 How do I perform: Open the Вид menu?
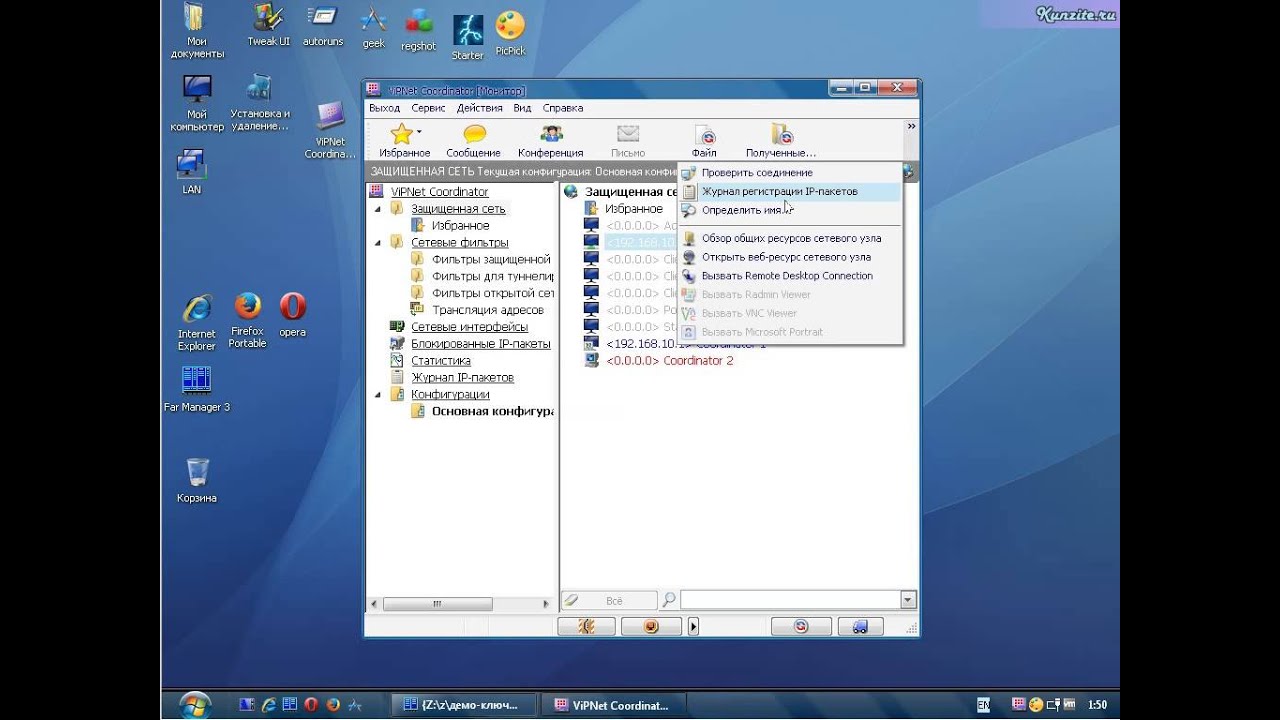point(522,108)
